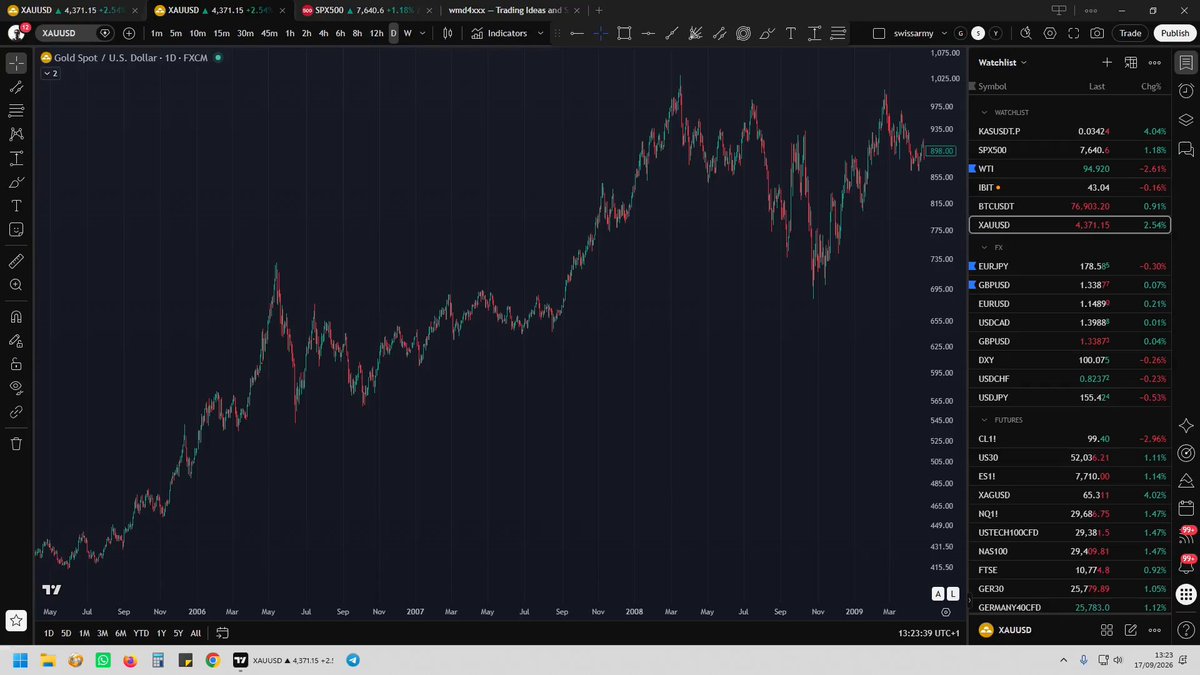Select the USDJPY watchlist row
The image size is (1200, 675).
1070,398
